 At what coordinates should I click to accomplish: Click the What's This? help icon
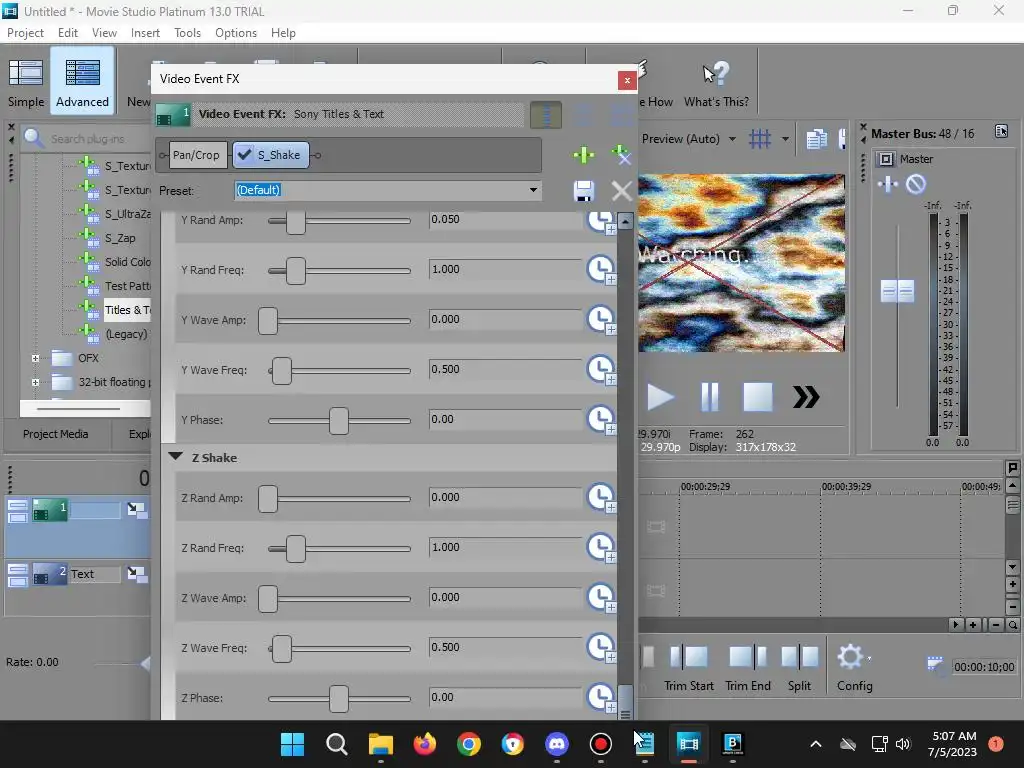tap(716, 84)
